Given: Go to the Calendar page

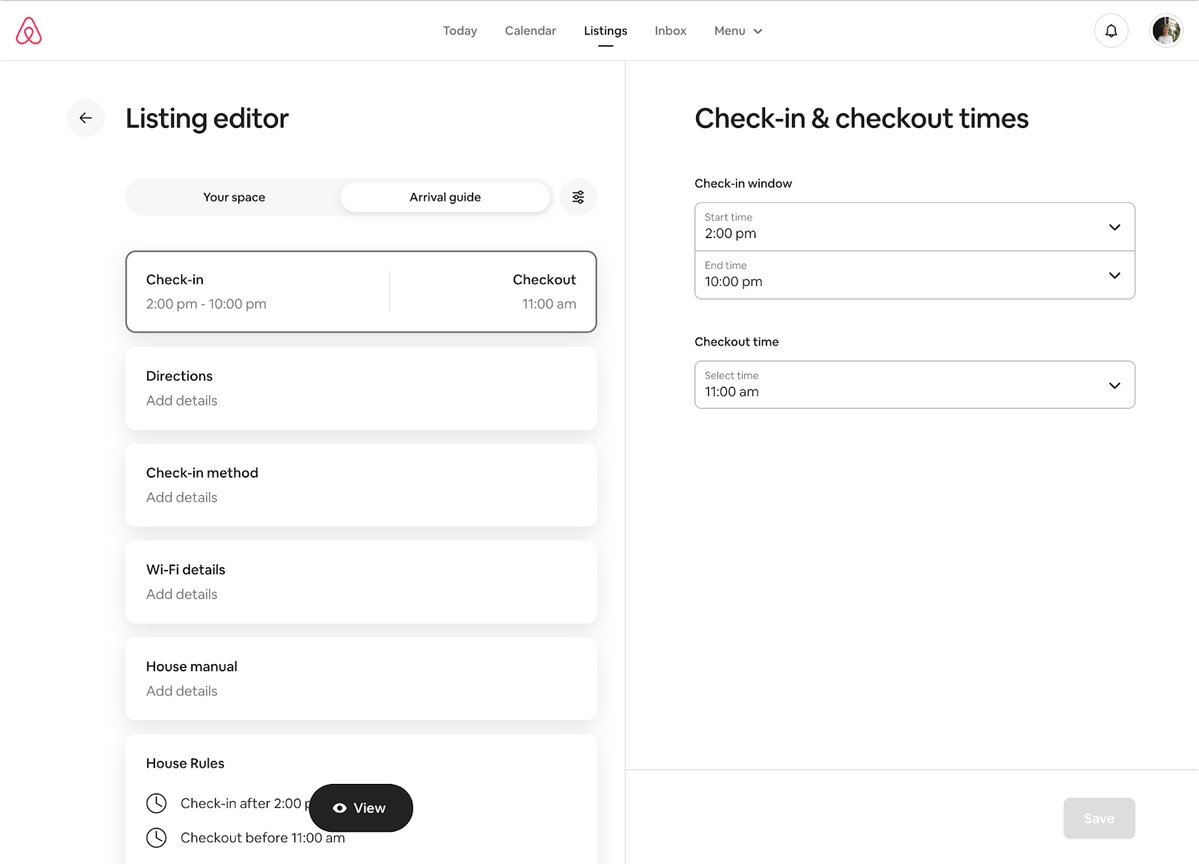Looking at the screenshot, I should pyautogui.click(x=530, y=30).
